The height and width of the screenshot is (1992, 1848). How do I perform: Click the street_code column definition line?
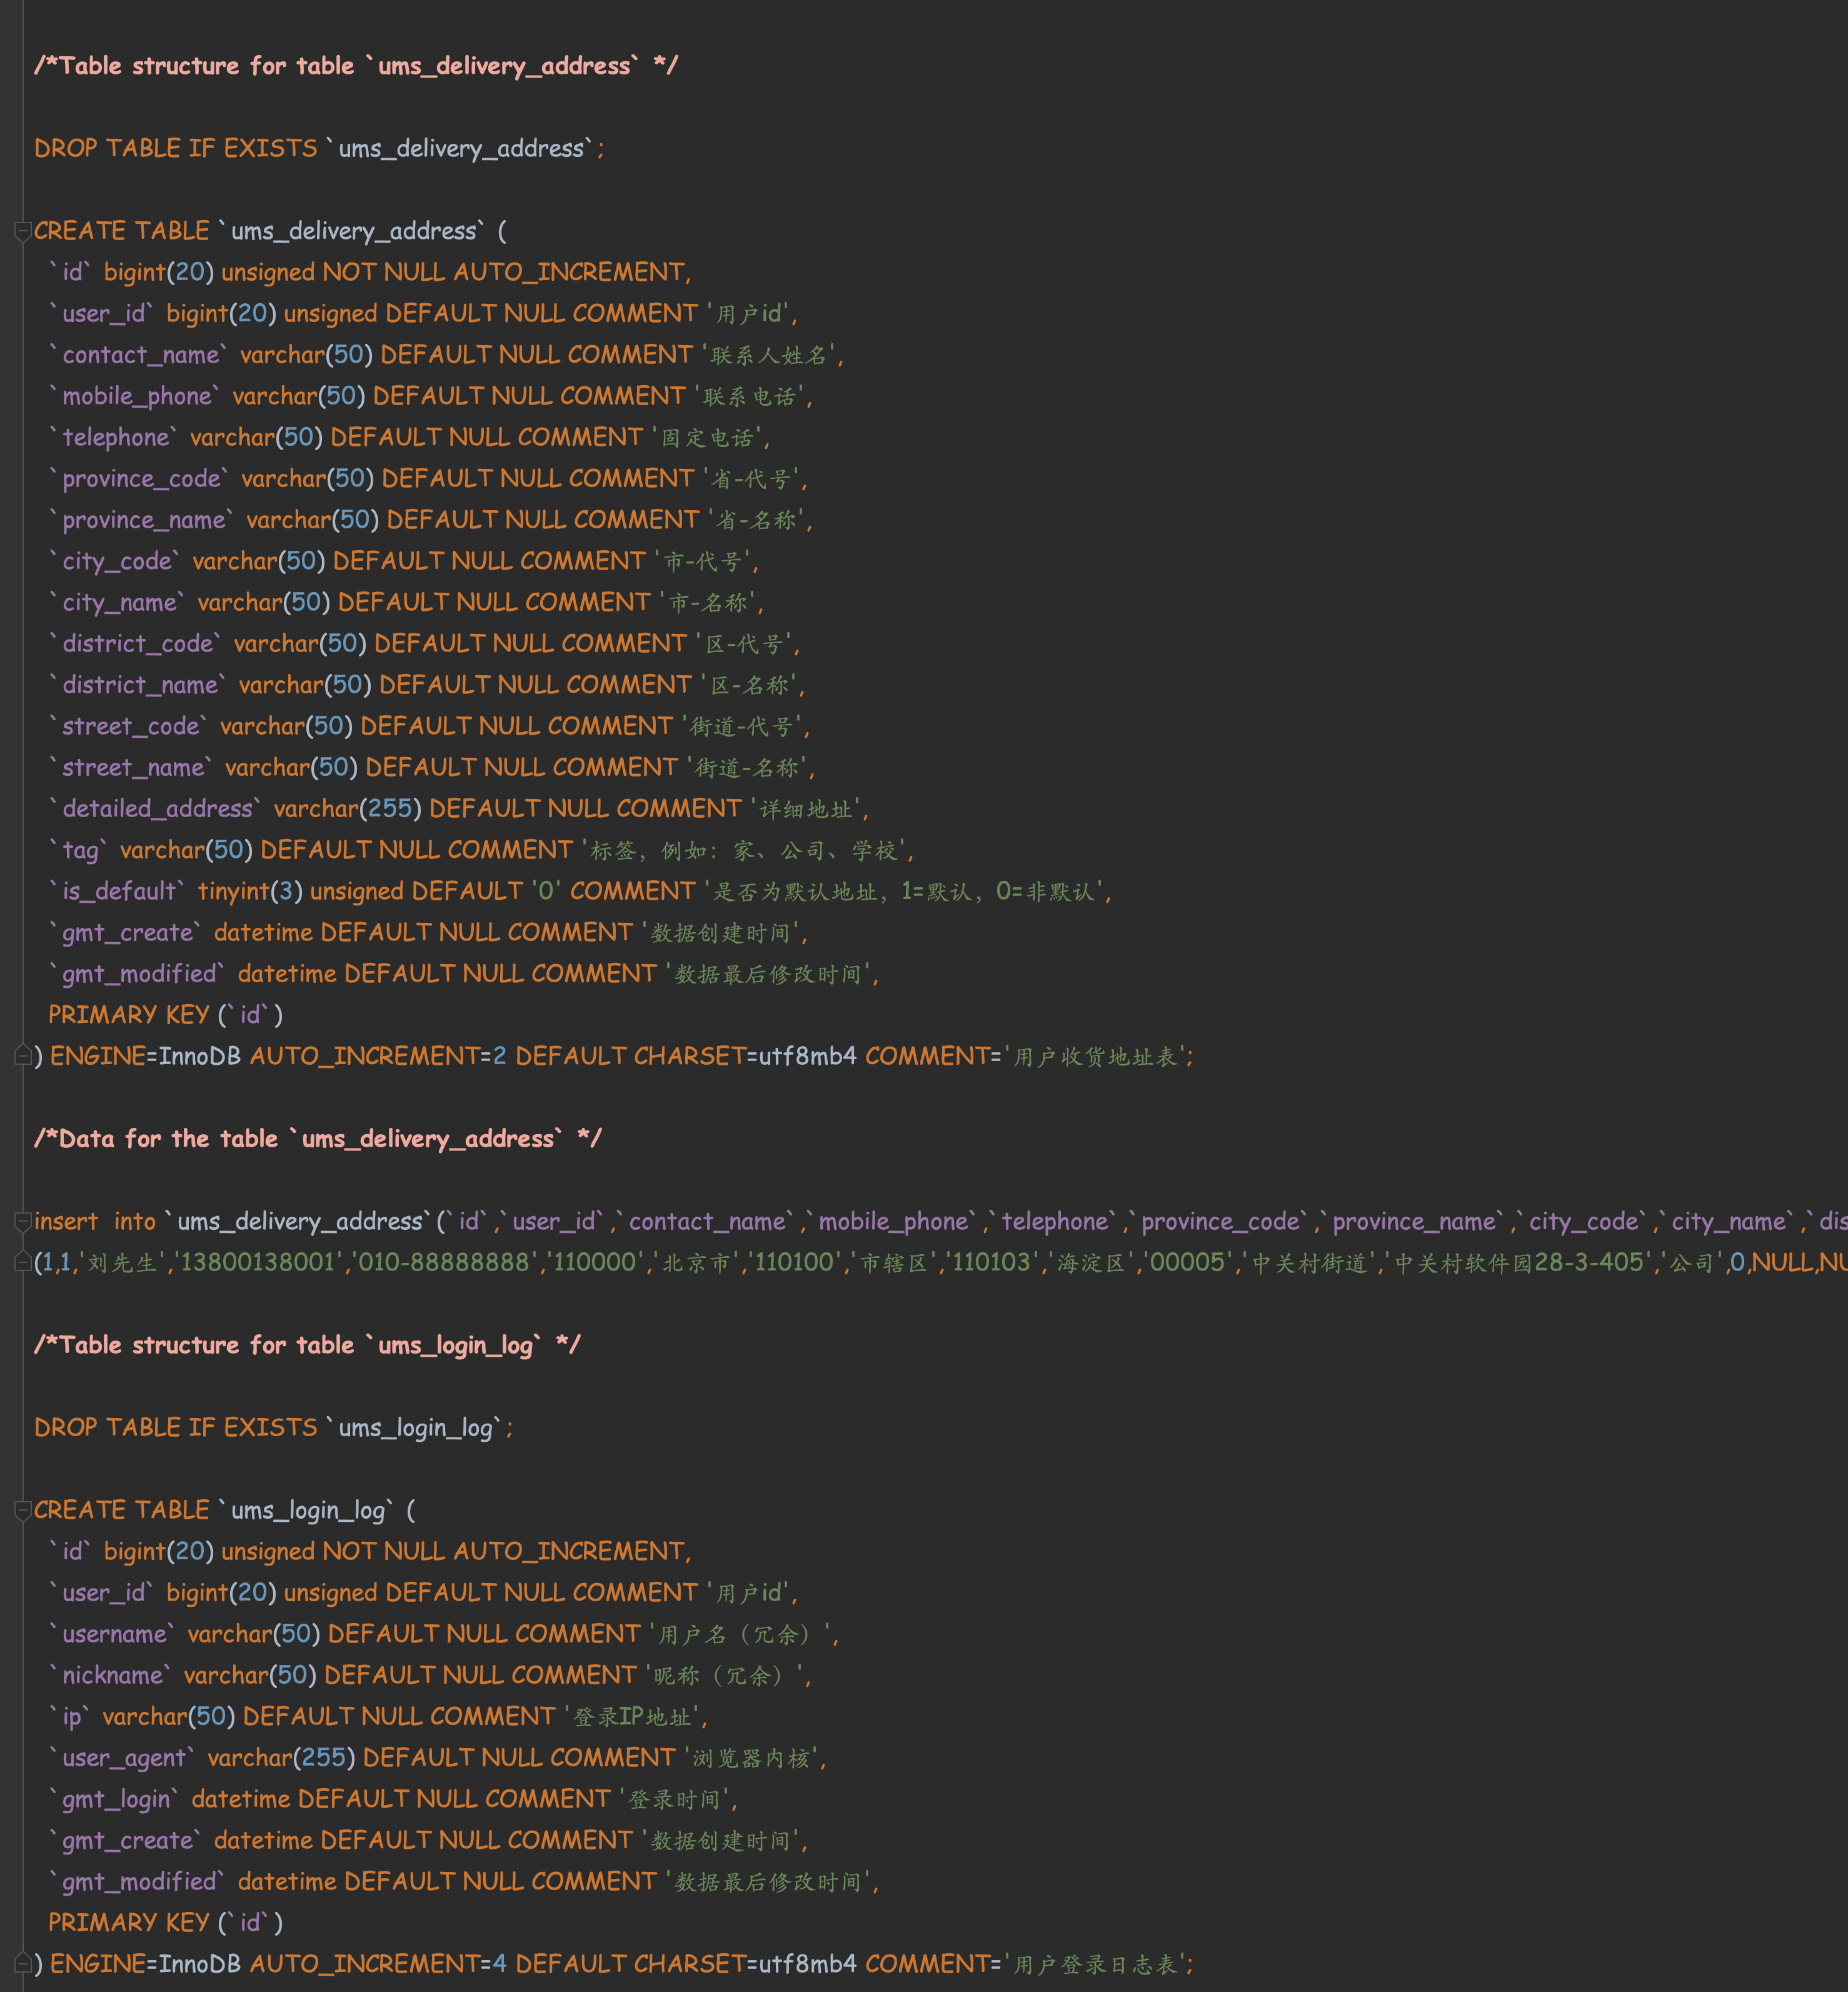430,726
